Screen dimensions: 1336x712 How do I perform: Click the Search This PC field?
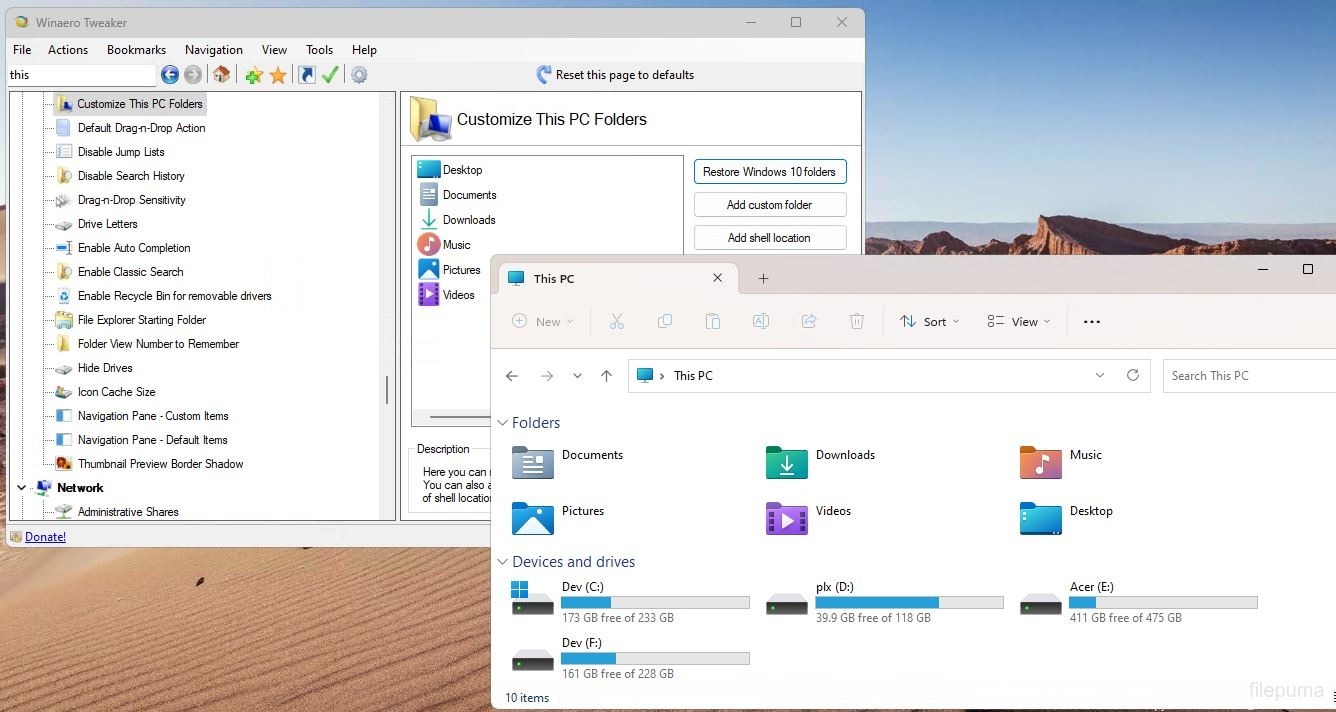click(1250, 376)
